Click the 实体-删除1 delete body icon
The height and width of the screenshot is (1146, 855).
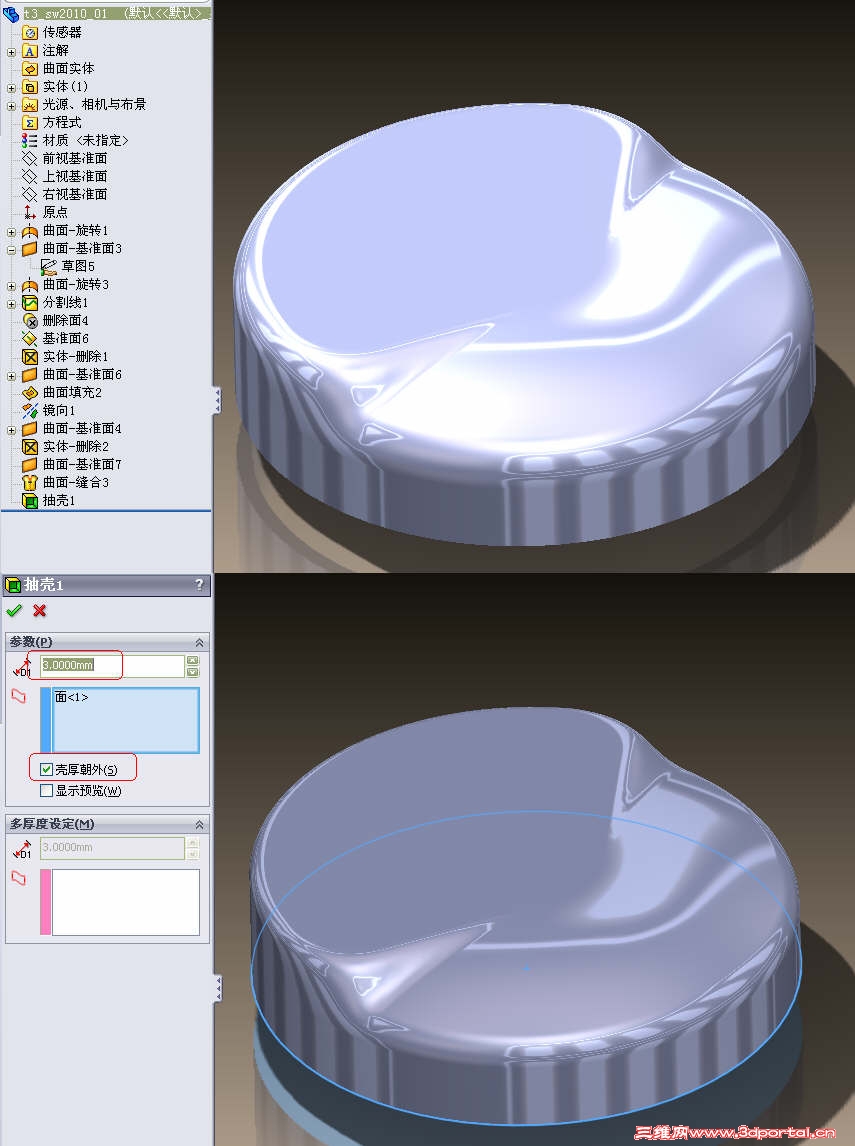[30, 356]
